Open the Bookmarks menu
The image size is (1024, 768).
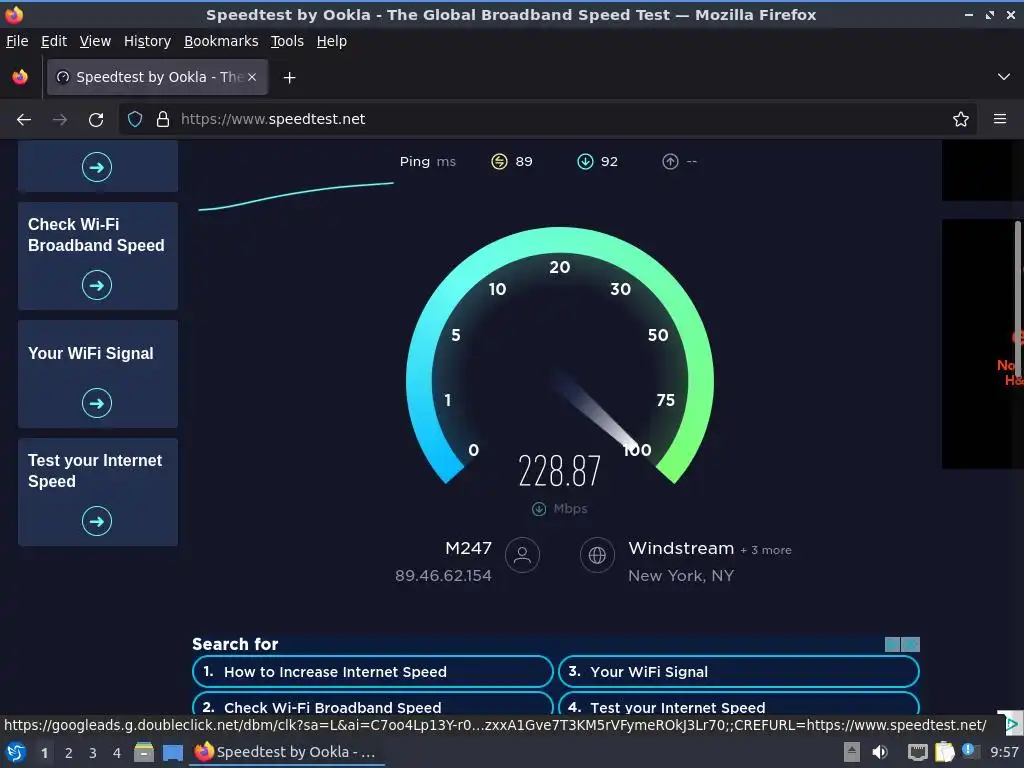click(221, 41)
